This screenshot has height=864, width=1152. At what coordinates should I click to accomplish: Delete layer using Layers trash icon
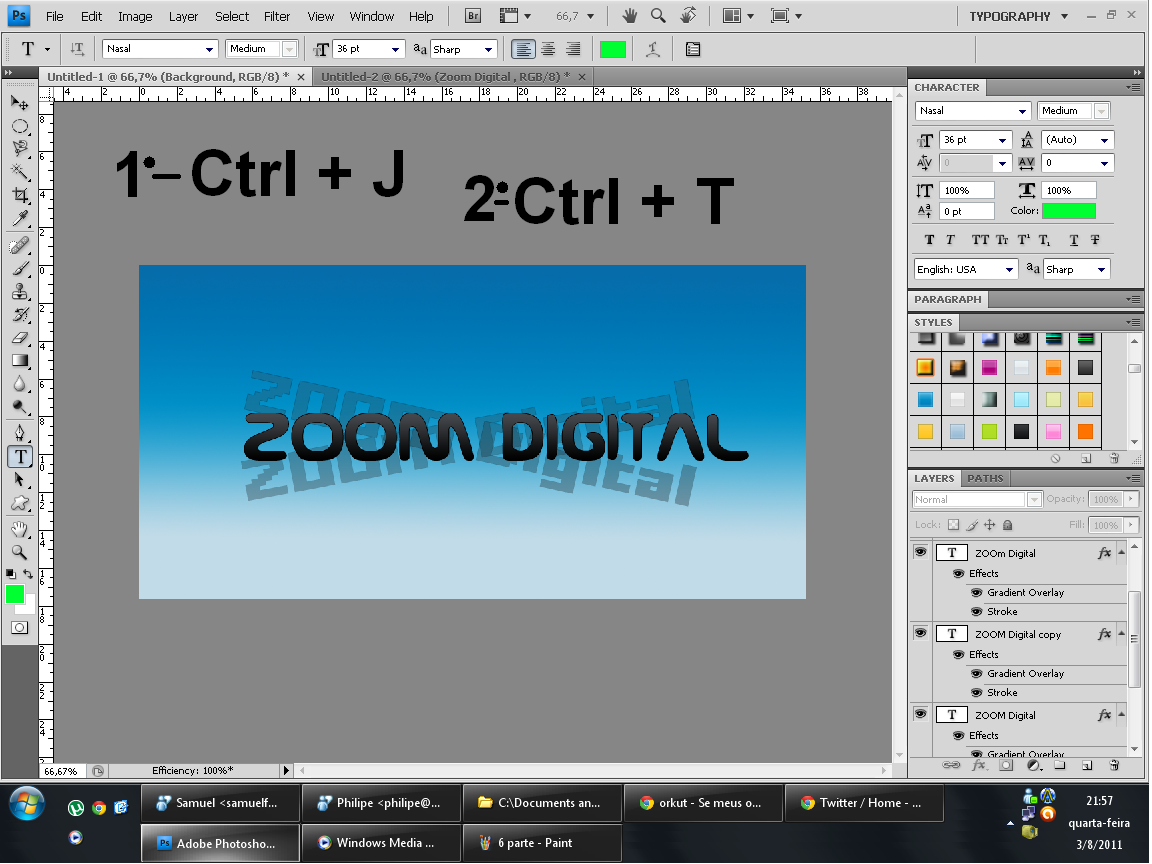point(1114,765)
